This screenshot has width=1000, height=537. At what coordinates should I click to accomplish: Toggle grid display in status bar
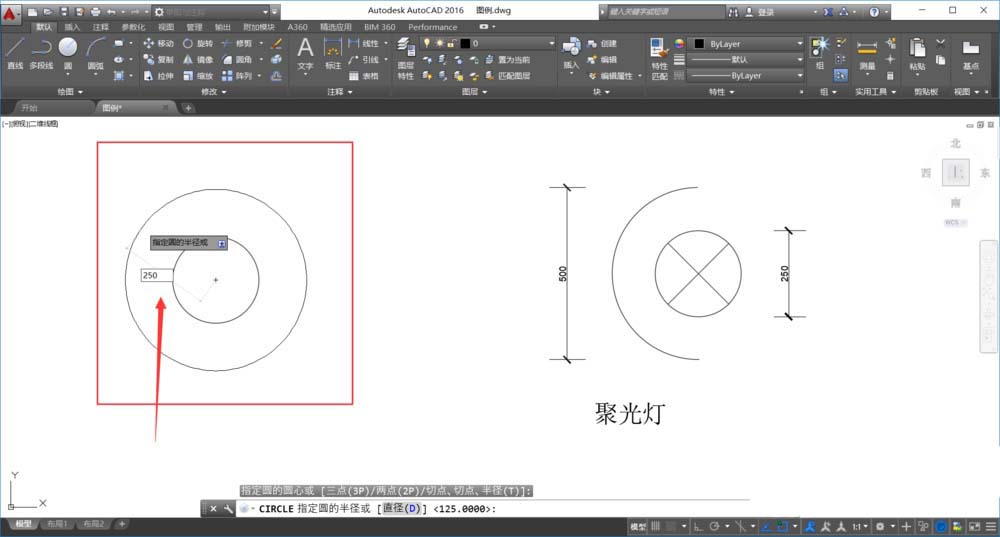pos(657,526)
